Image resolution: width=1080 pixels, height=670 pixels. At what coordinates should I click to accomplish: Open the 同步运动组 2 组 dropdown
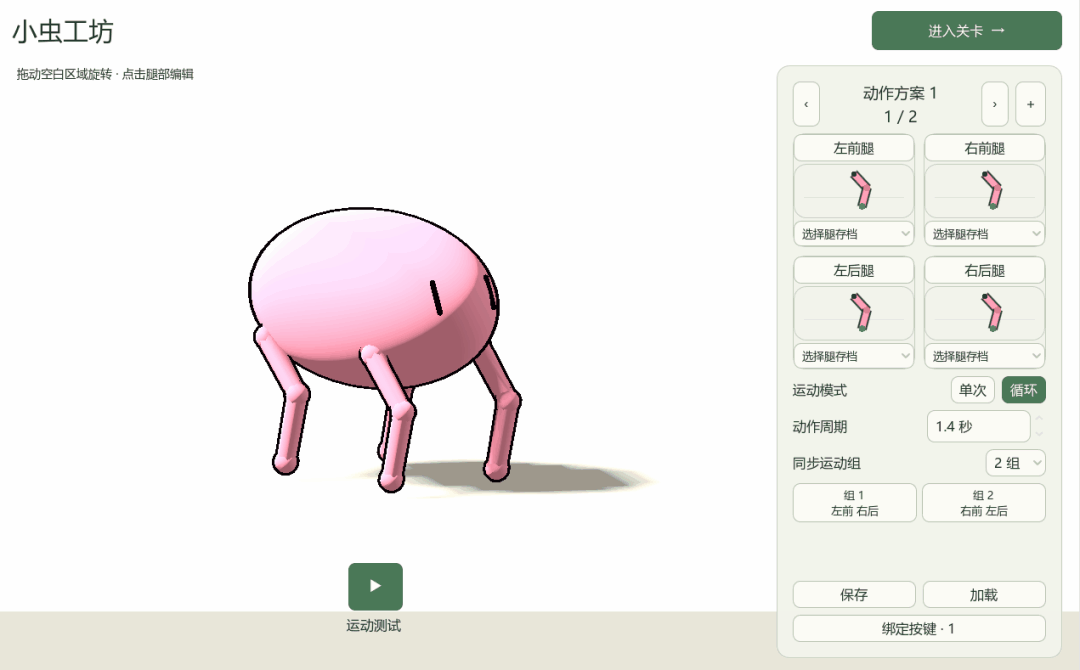pos(1015,463)
